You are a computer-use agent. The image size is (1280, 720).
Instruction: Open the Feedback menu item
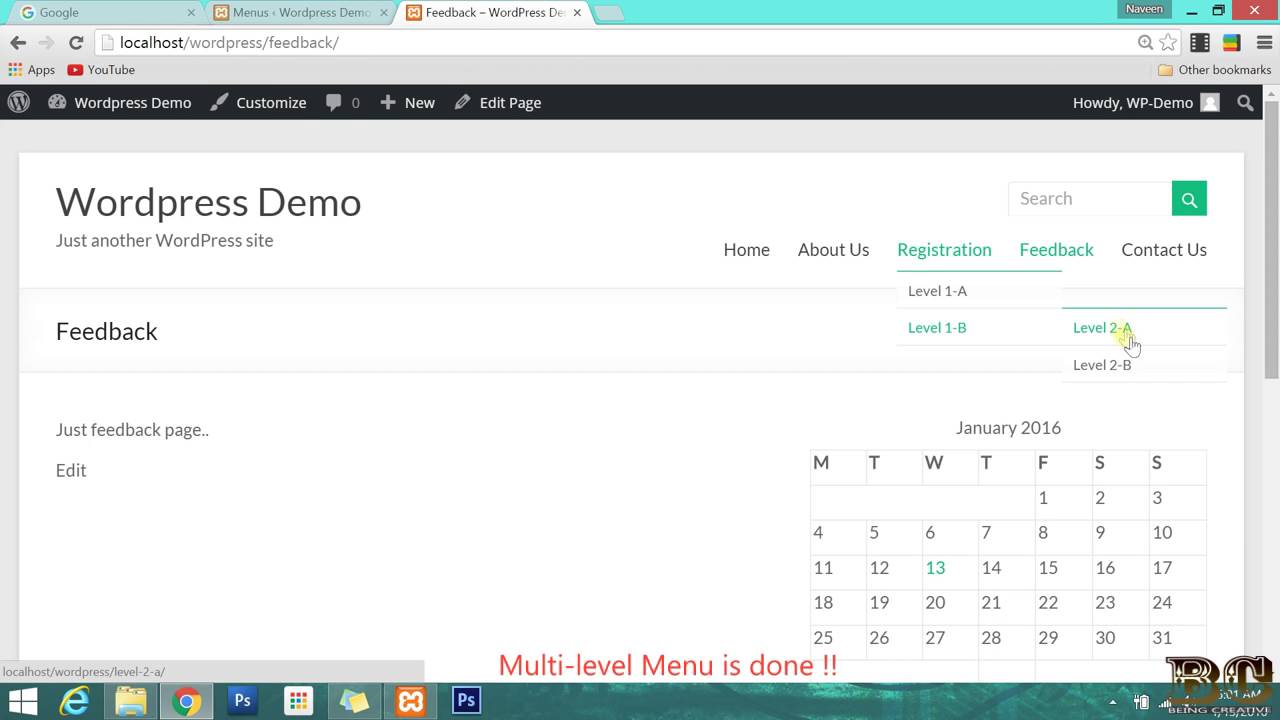tap(1056, 250)
